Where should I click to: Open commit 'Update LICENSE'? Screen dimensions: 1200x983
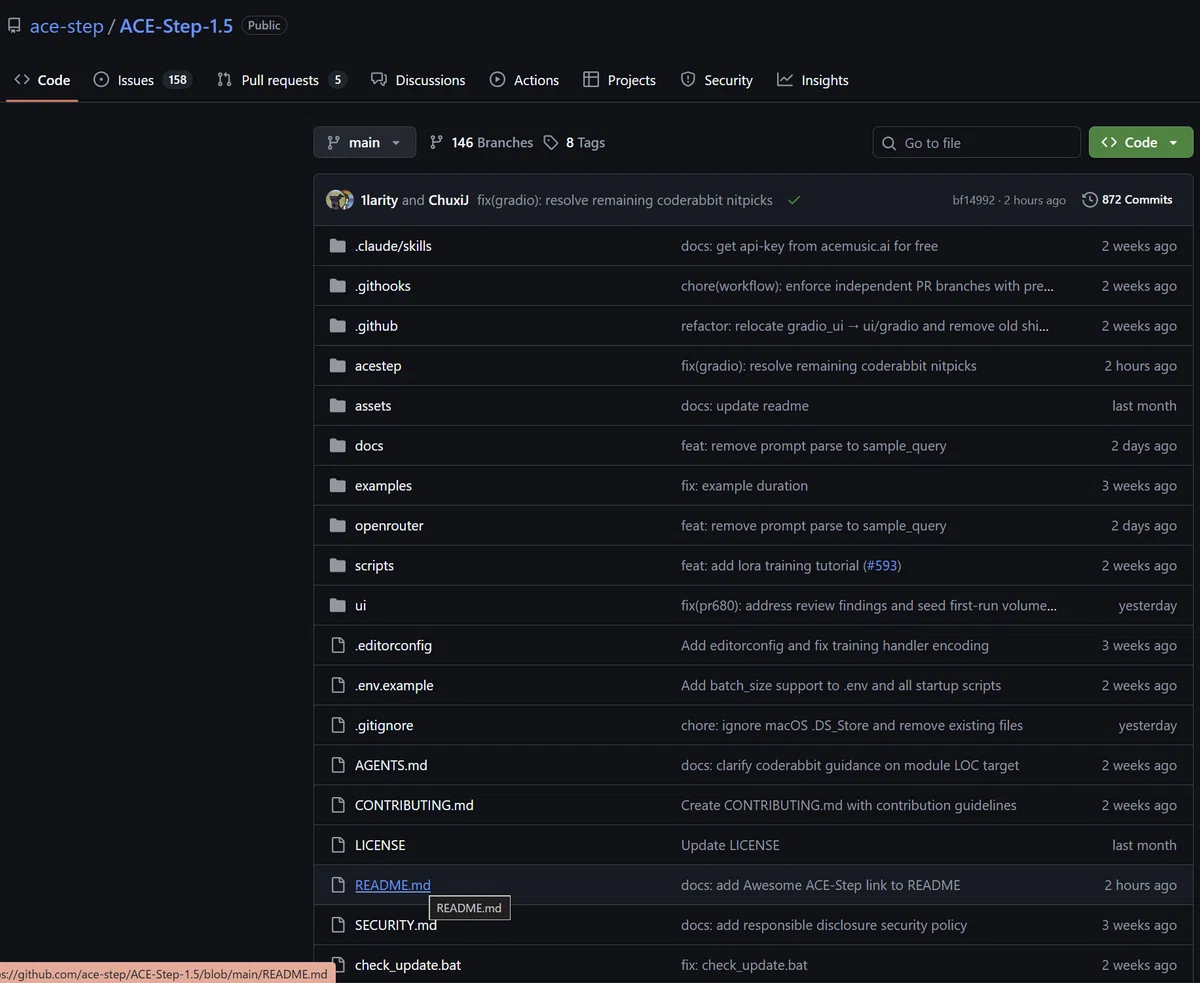coord(730,846)
